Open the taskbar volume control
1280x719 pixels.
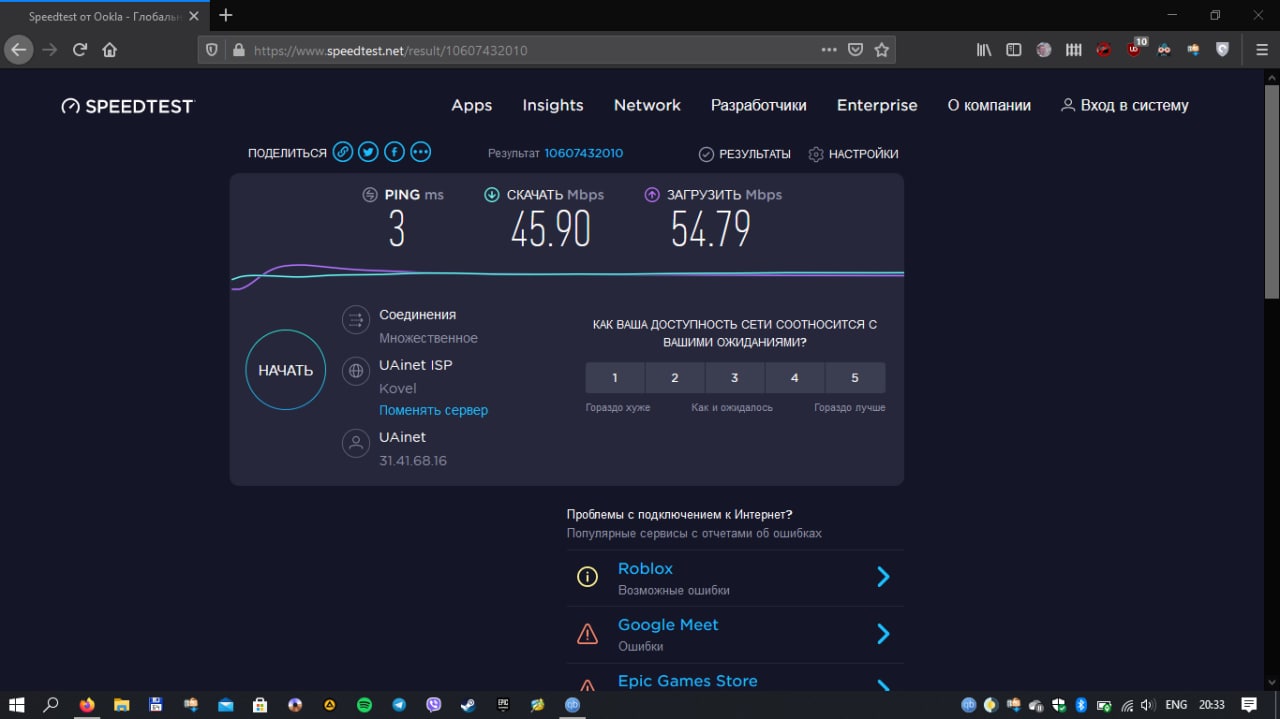[1147, 705]
